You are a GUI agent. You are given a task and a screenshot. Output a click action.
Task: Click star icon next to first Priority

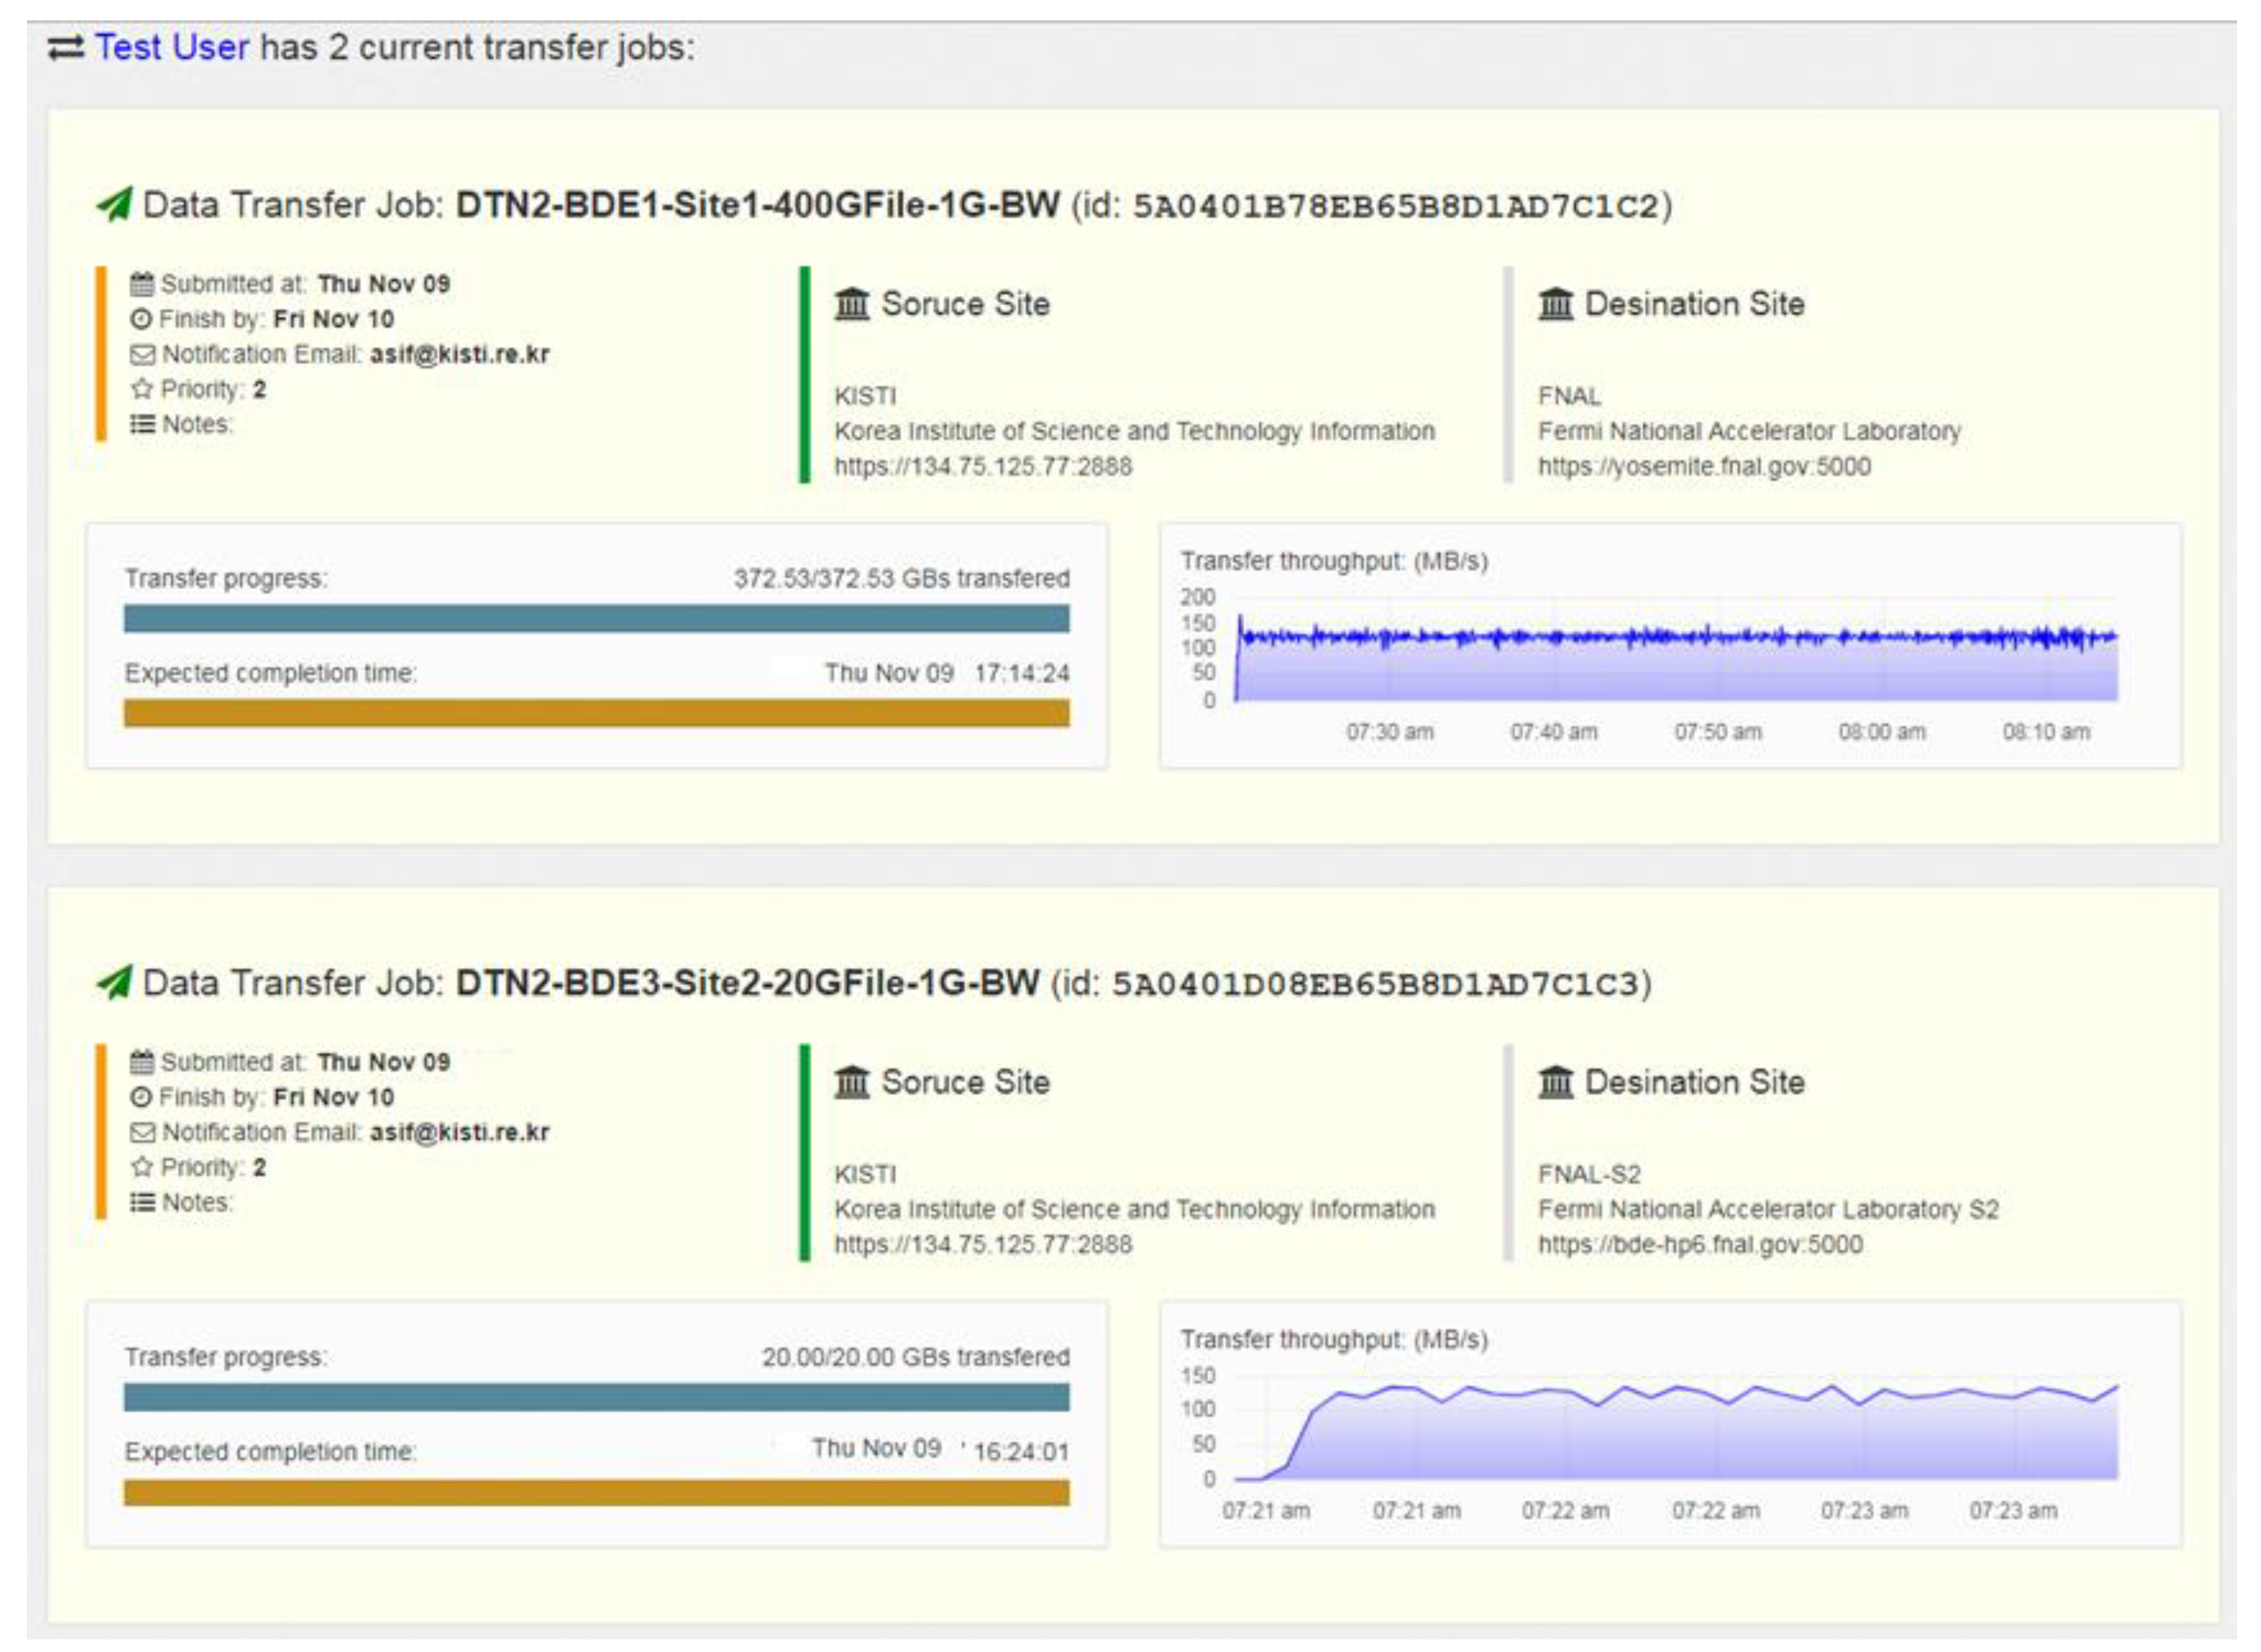click(x=142, y=389)
